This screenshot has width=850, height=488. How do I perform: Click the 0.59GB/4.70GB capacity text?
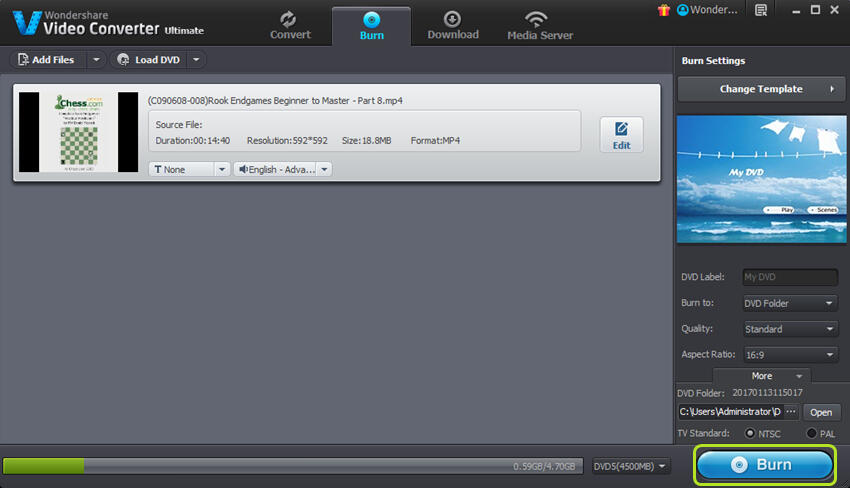(544, 466)
